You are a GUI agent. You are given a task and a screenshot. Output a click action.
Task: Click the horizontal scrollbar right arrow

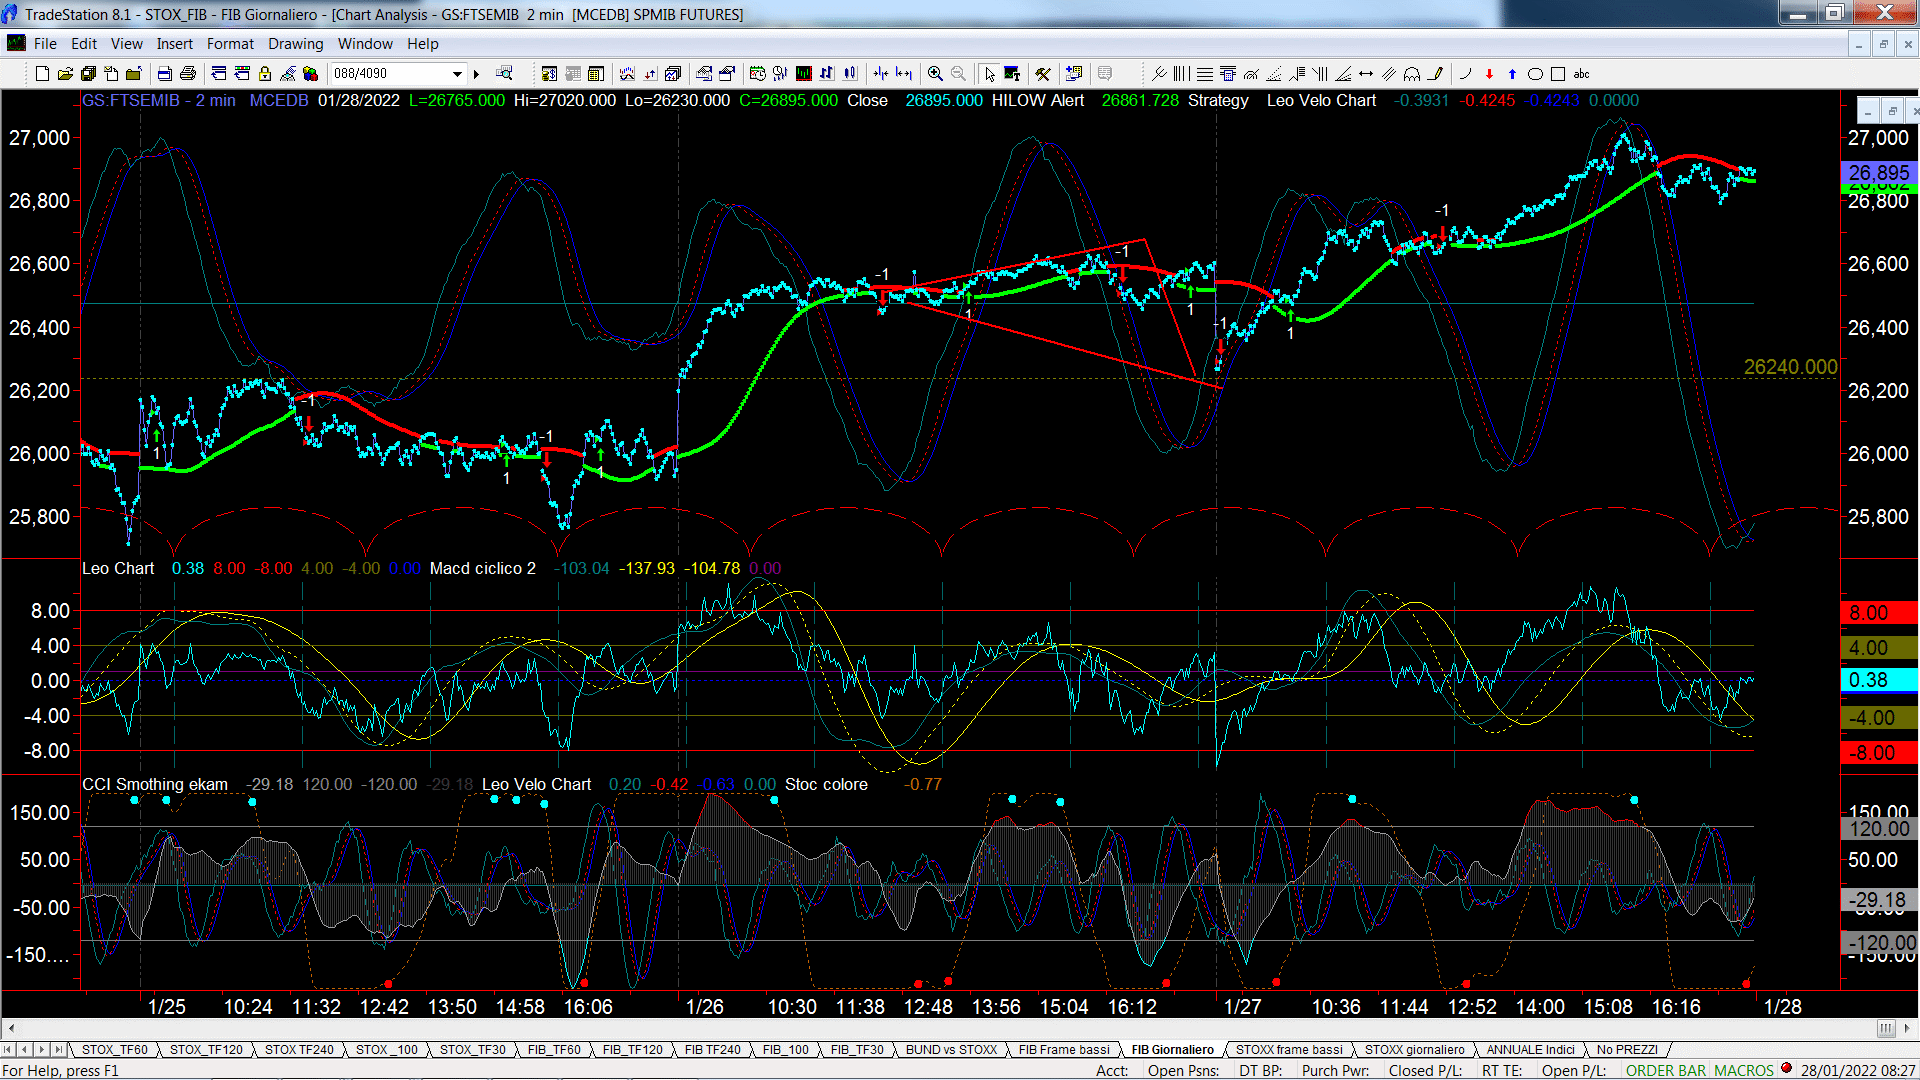pos(1908,1028)
